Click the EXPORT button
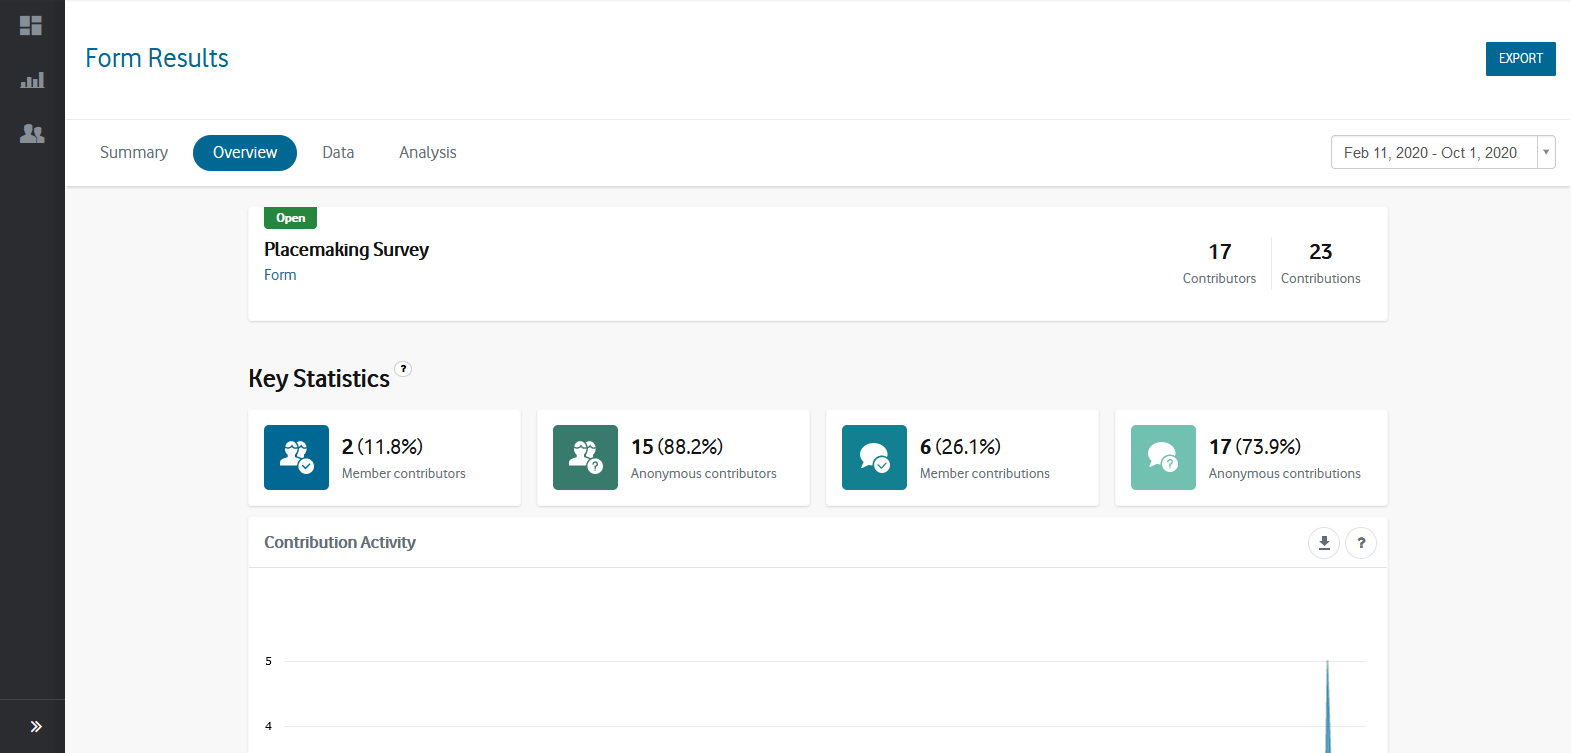The image size is (1572, 753). click(1520, 59)
